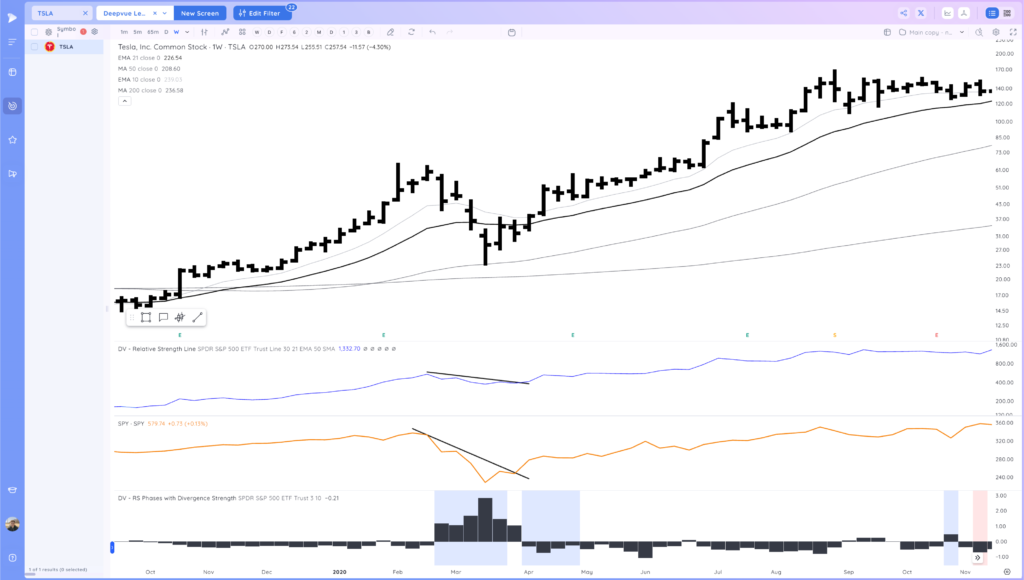The width and height of the screenshot is (1024, 580).
Task: Tick the TSLA row checkbox
Action: click(35, 47)
